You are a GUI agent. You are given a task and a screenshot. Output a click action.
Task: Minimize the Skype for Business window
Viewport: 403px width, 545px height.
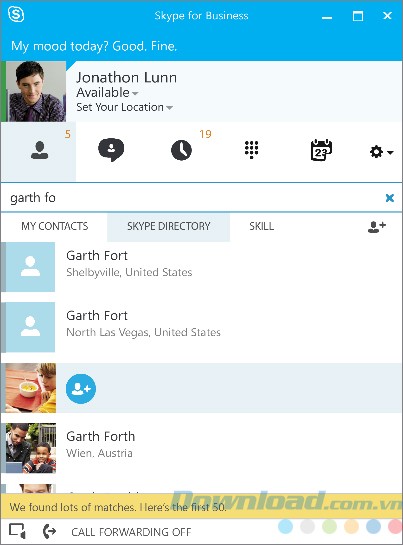(x=327, y=16)
